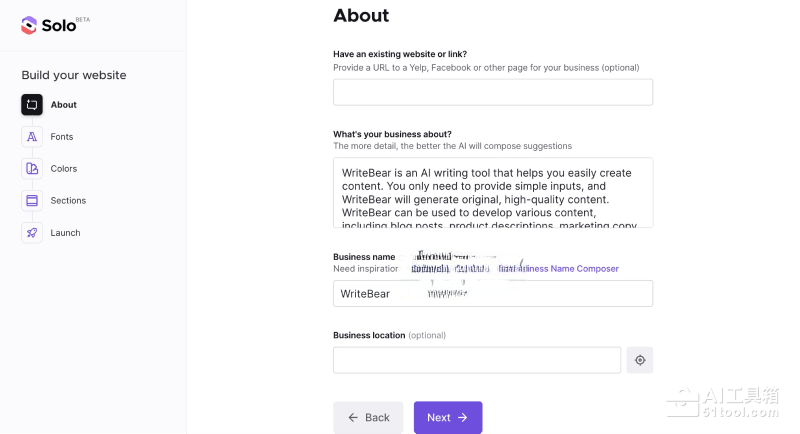
Task: Click the Fonts step icon
Action: (32, 137)
